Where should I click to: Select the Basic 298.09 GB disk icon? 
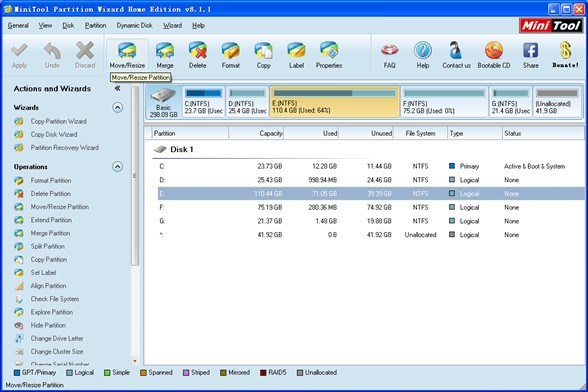[164, 102]
